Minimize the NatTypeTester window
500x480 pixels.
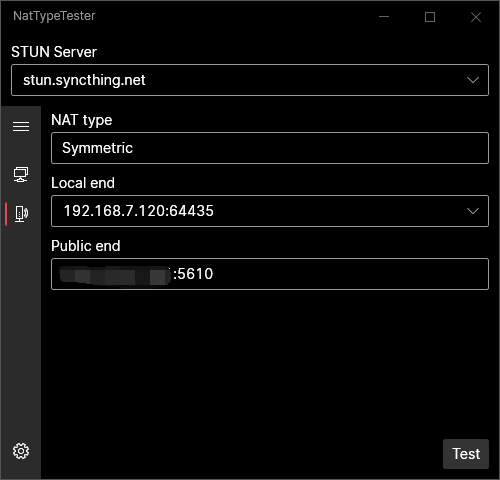[x=384, y=17]
